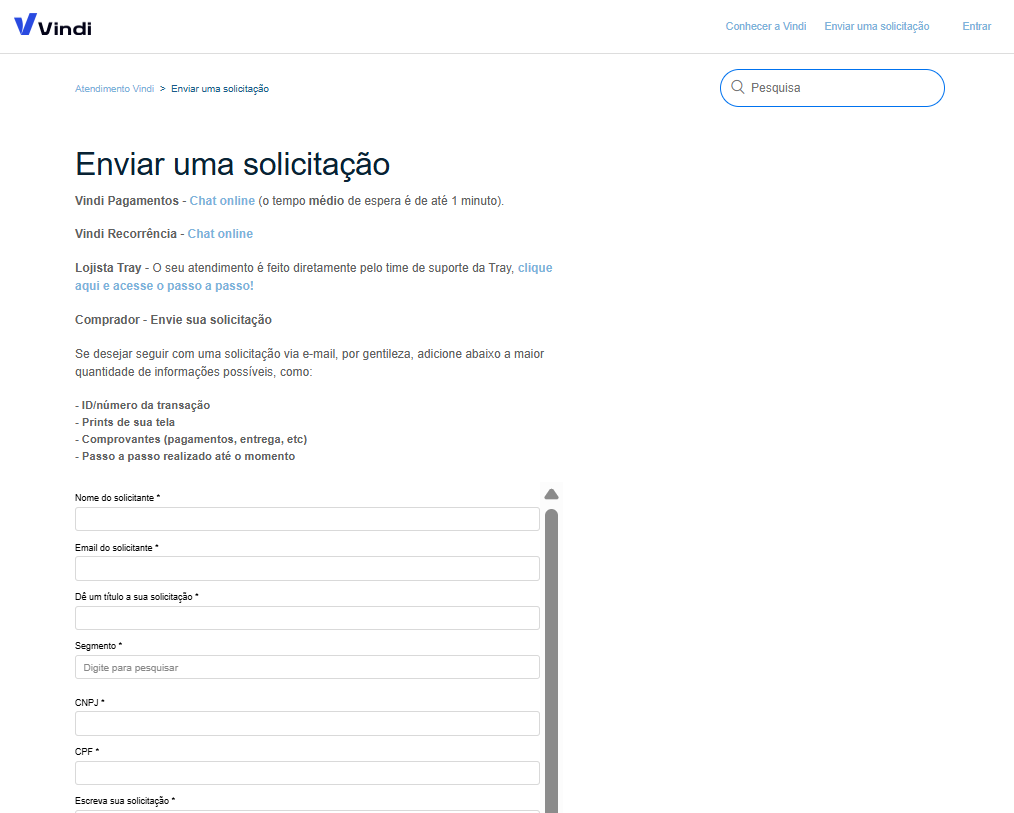Viewport: 1014px width, 813px height.
Task: Click the form's scroll up arrow
Action: point(551,494)
